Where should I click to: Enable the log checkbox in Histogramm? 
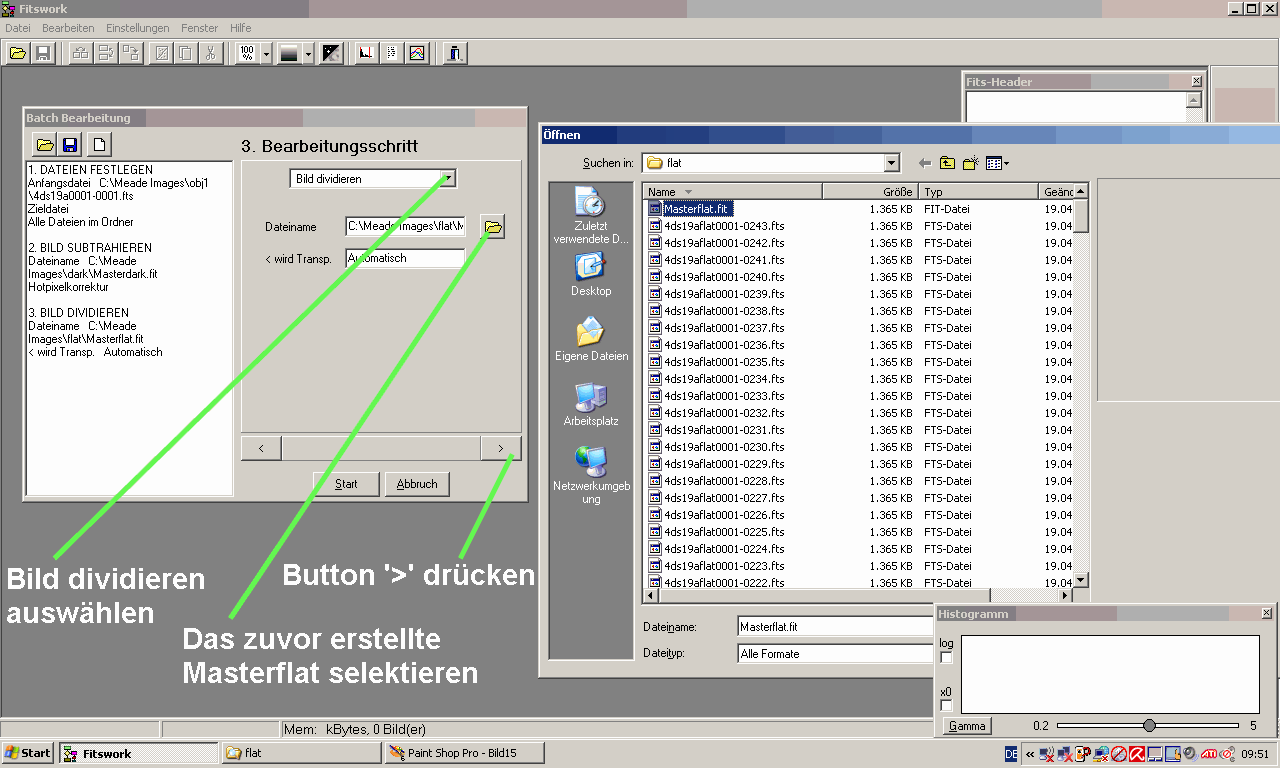click(947, 658)
